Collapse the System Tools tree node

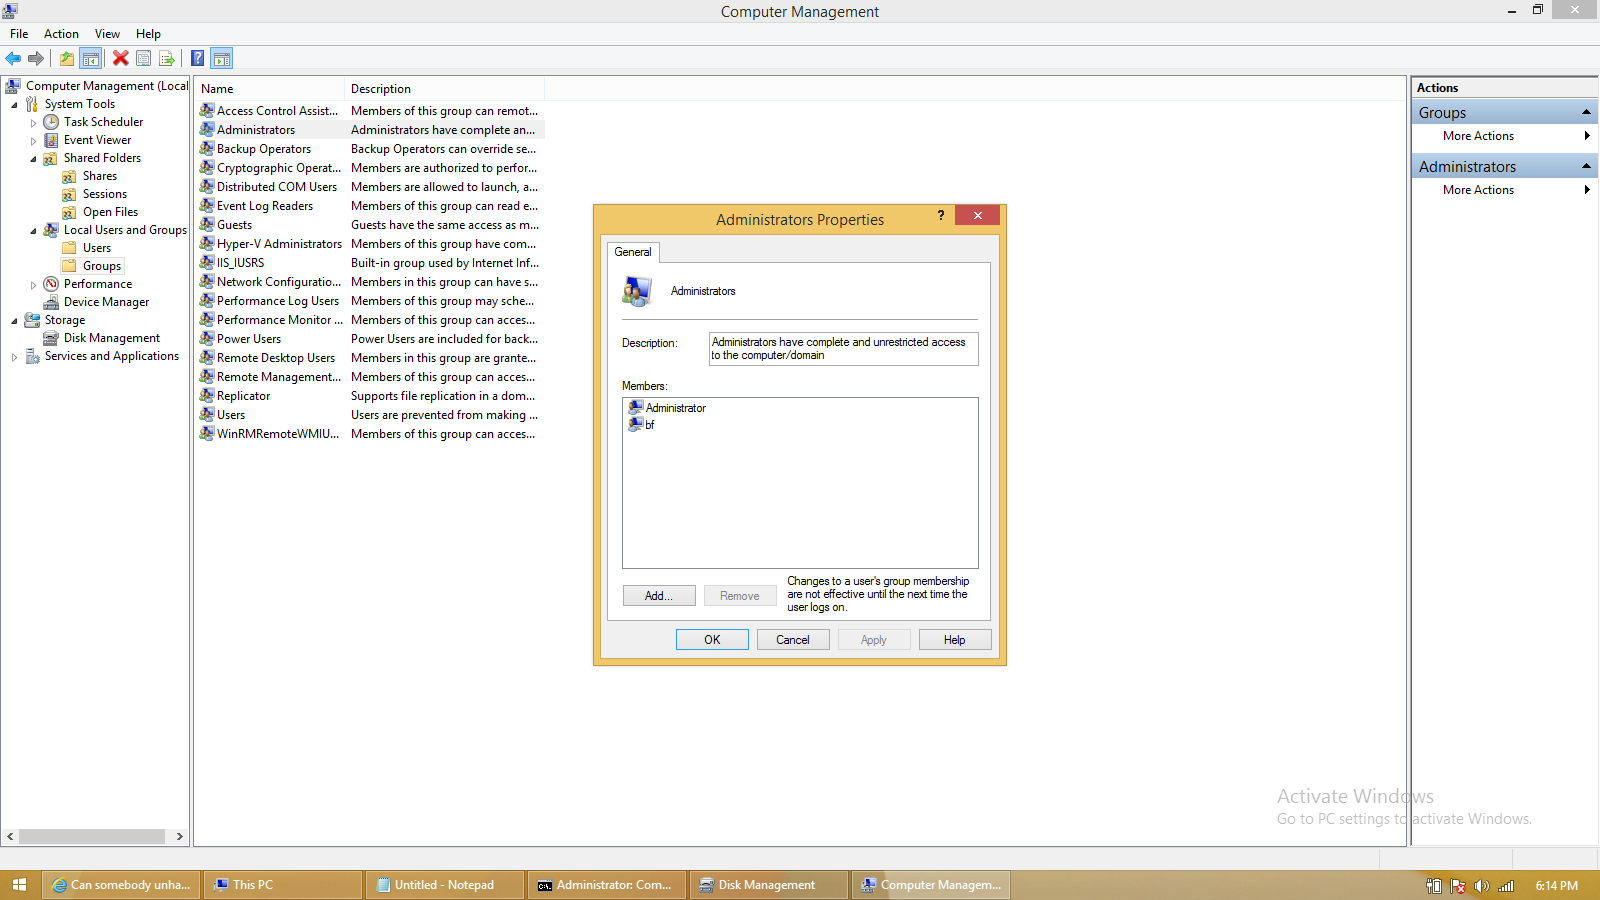click(14, 105)
